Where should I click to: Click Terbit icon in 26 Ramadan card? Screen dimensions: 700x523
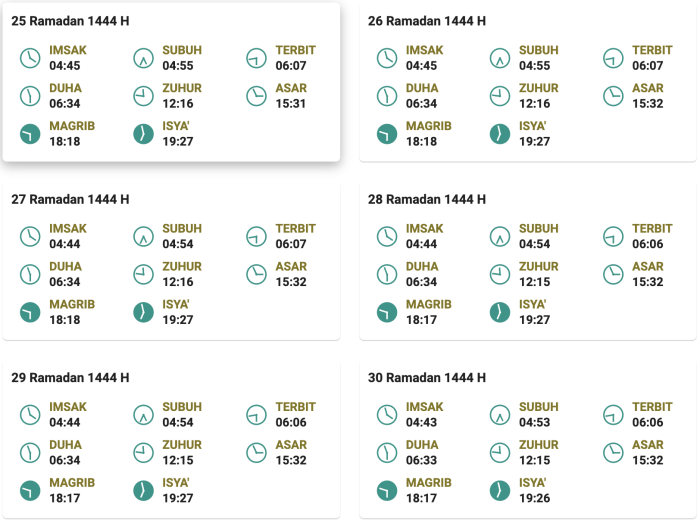(614, 58)
